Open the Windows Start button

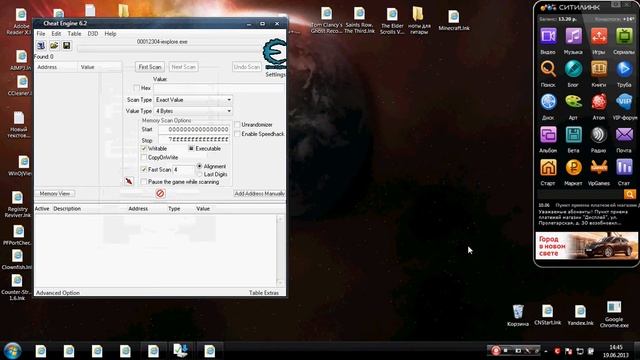click(12, 351)
